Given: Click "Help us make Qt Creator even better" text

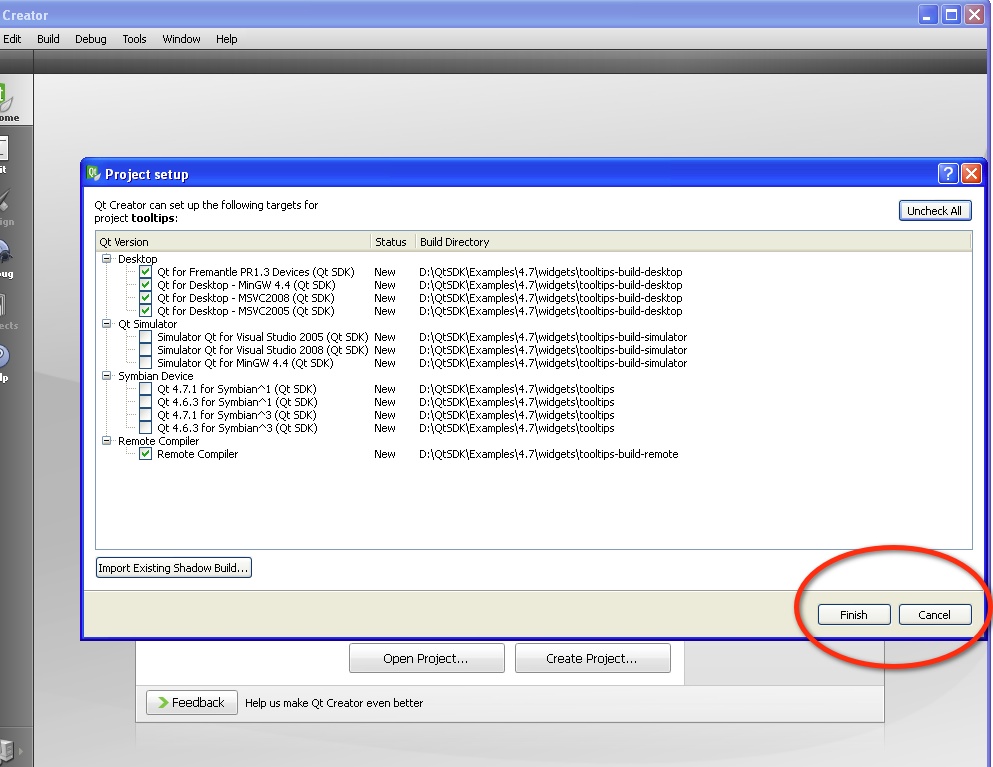Looking at the screenshot, I should [x=334, y=702].
